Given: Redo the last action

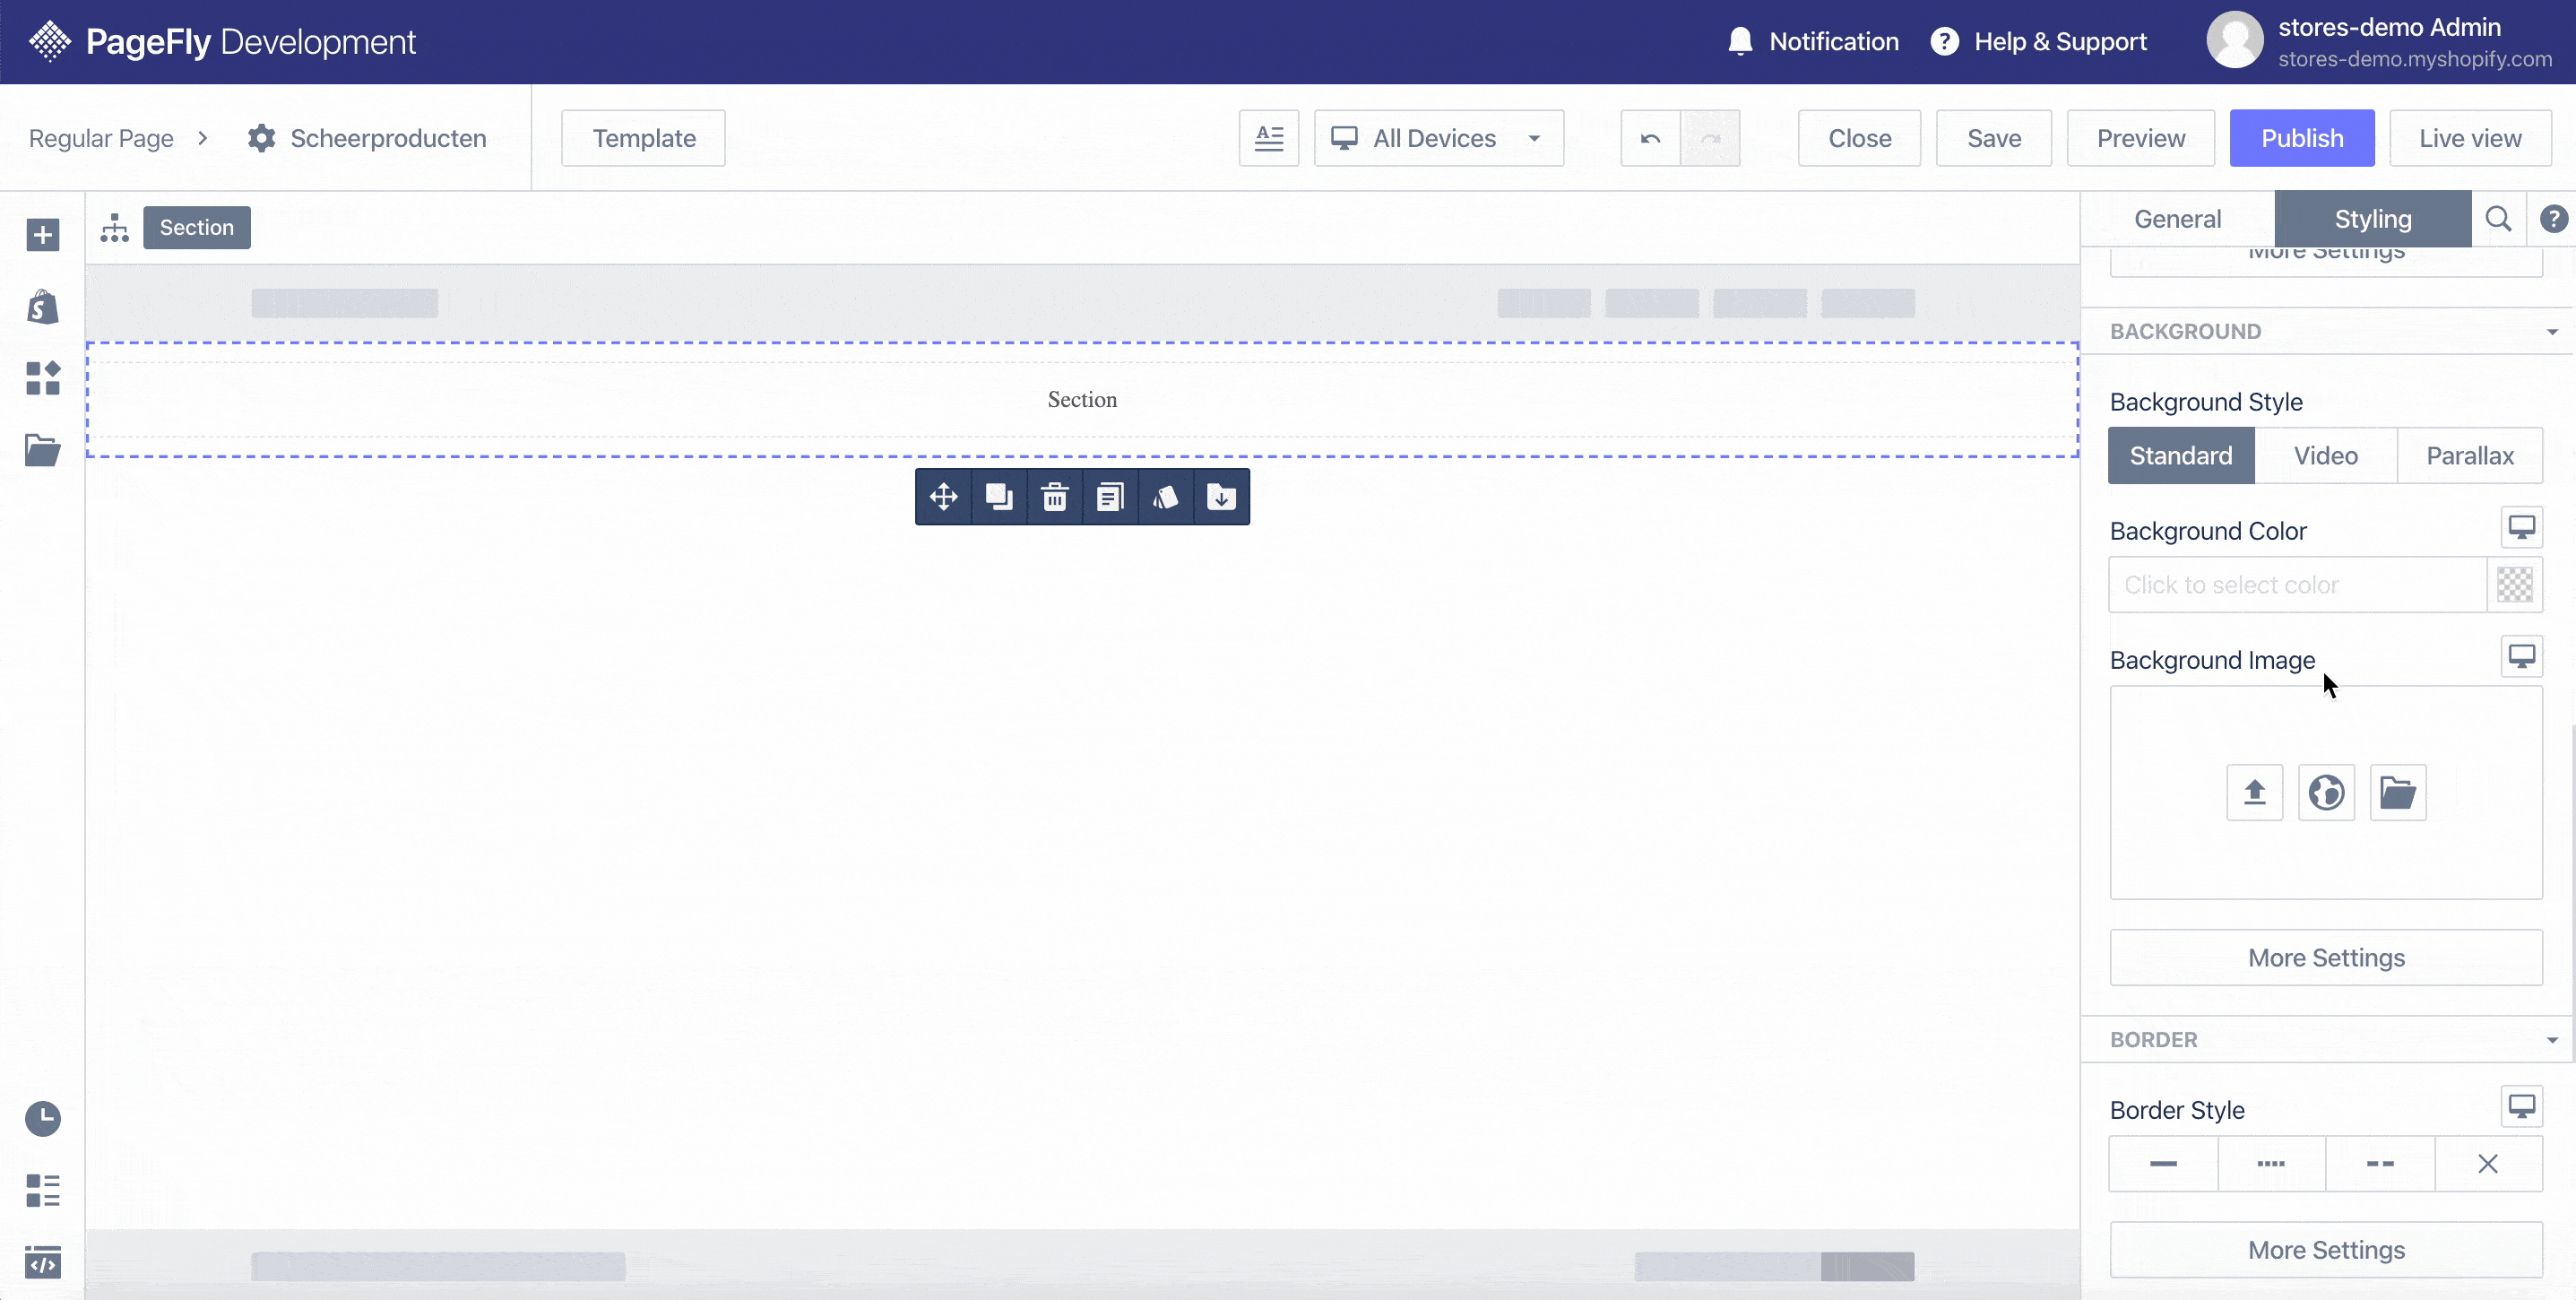Looking at the screenshot, I should click(1710, 138).
